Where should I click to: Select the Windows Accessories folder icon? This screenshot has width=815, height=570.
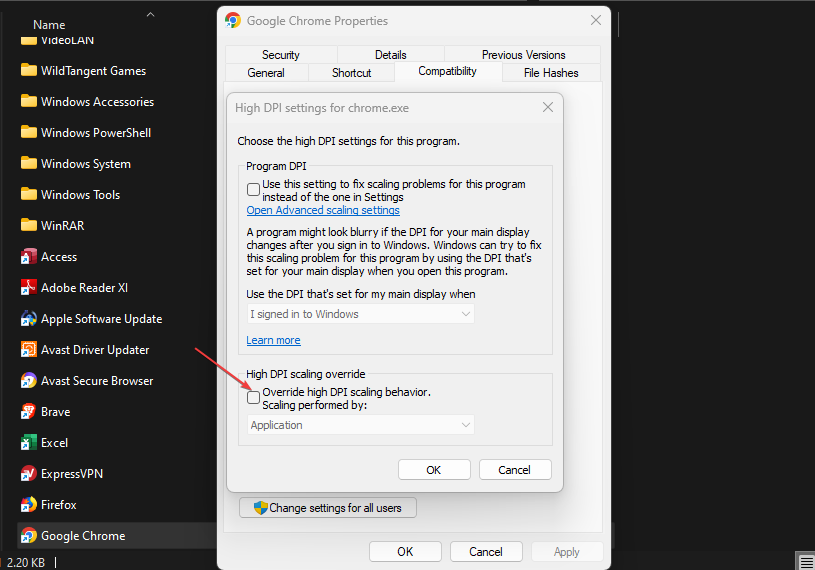(29, 101)
